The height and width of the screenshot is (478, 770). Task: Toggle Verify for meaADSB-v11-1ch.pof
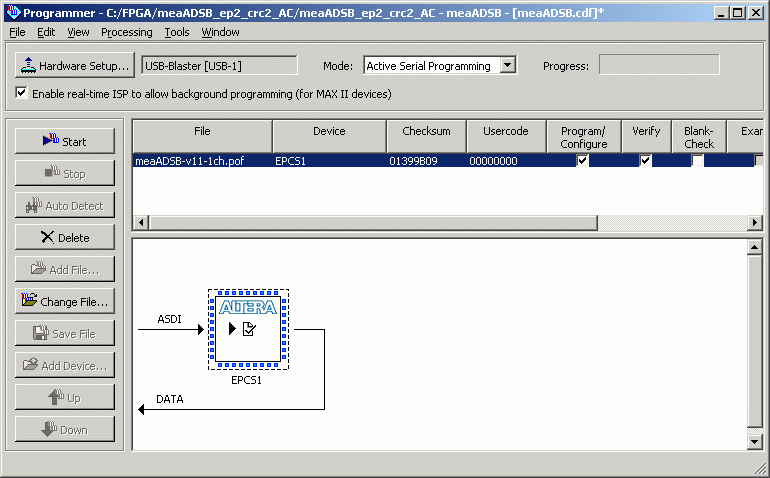[x=645, y=160]
